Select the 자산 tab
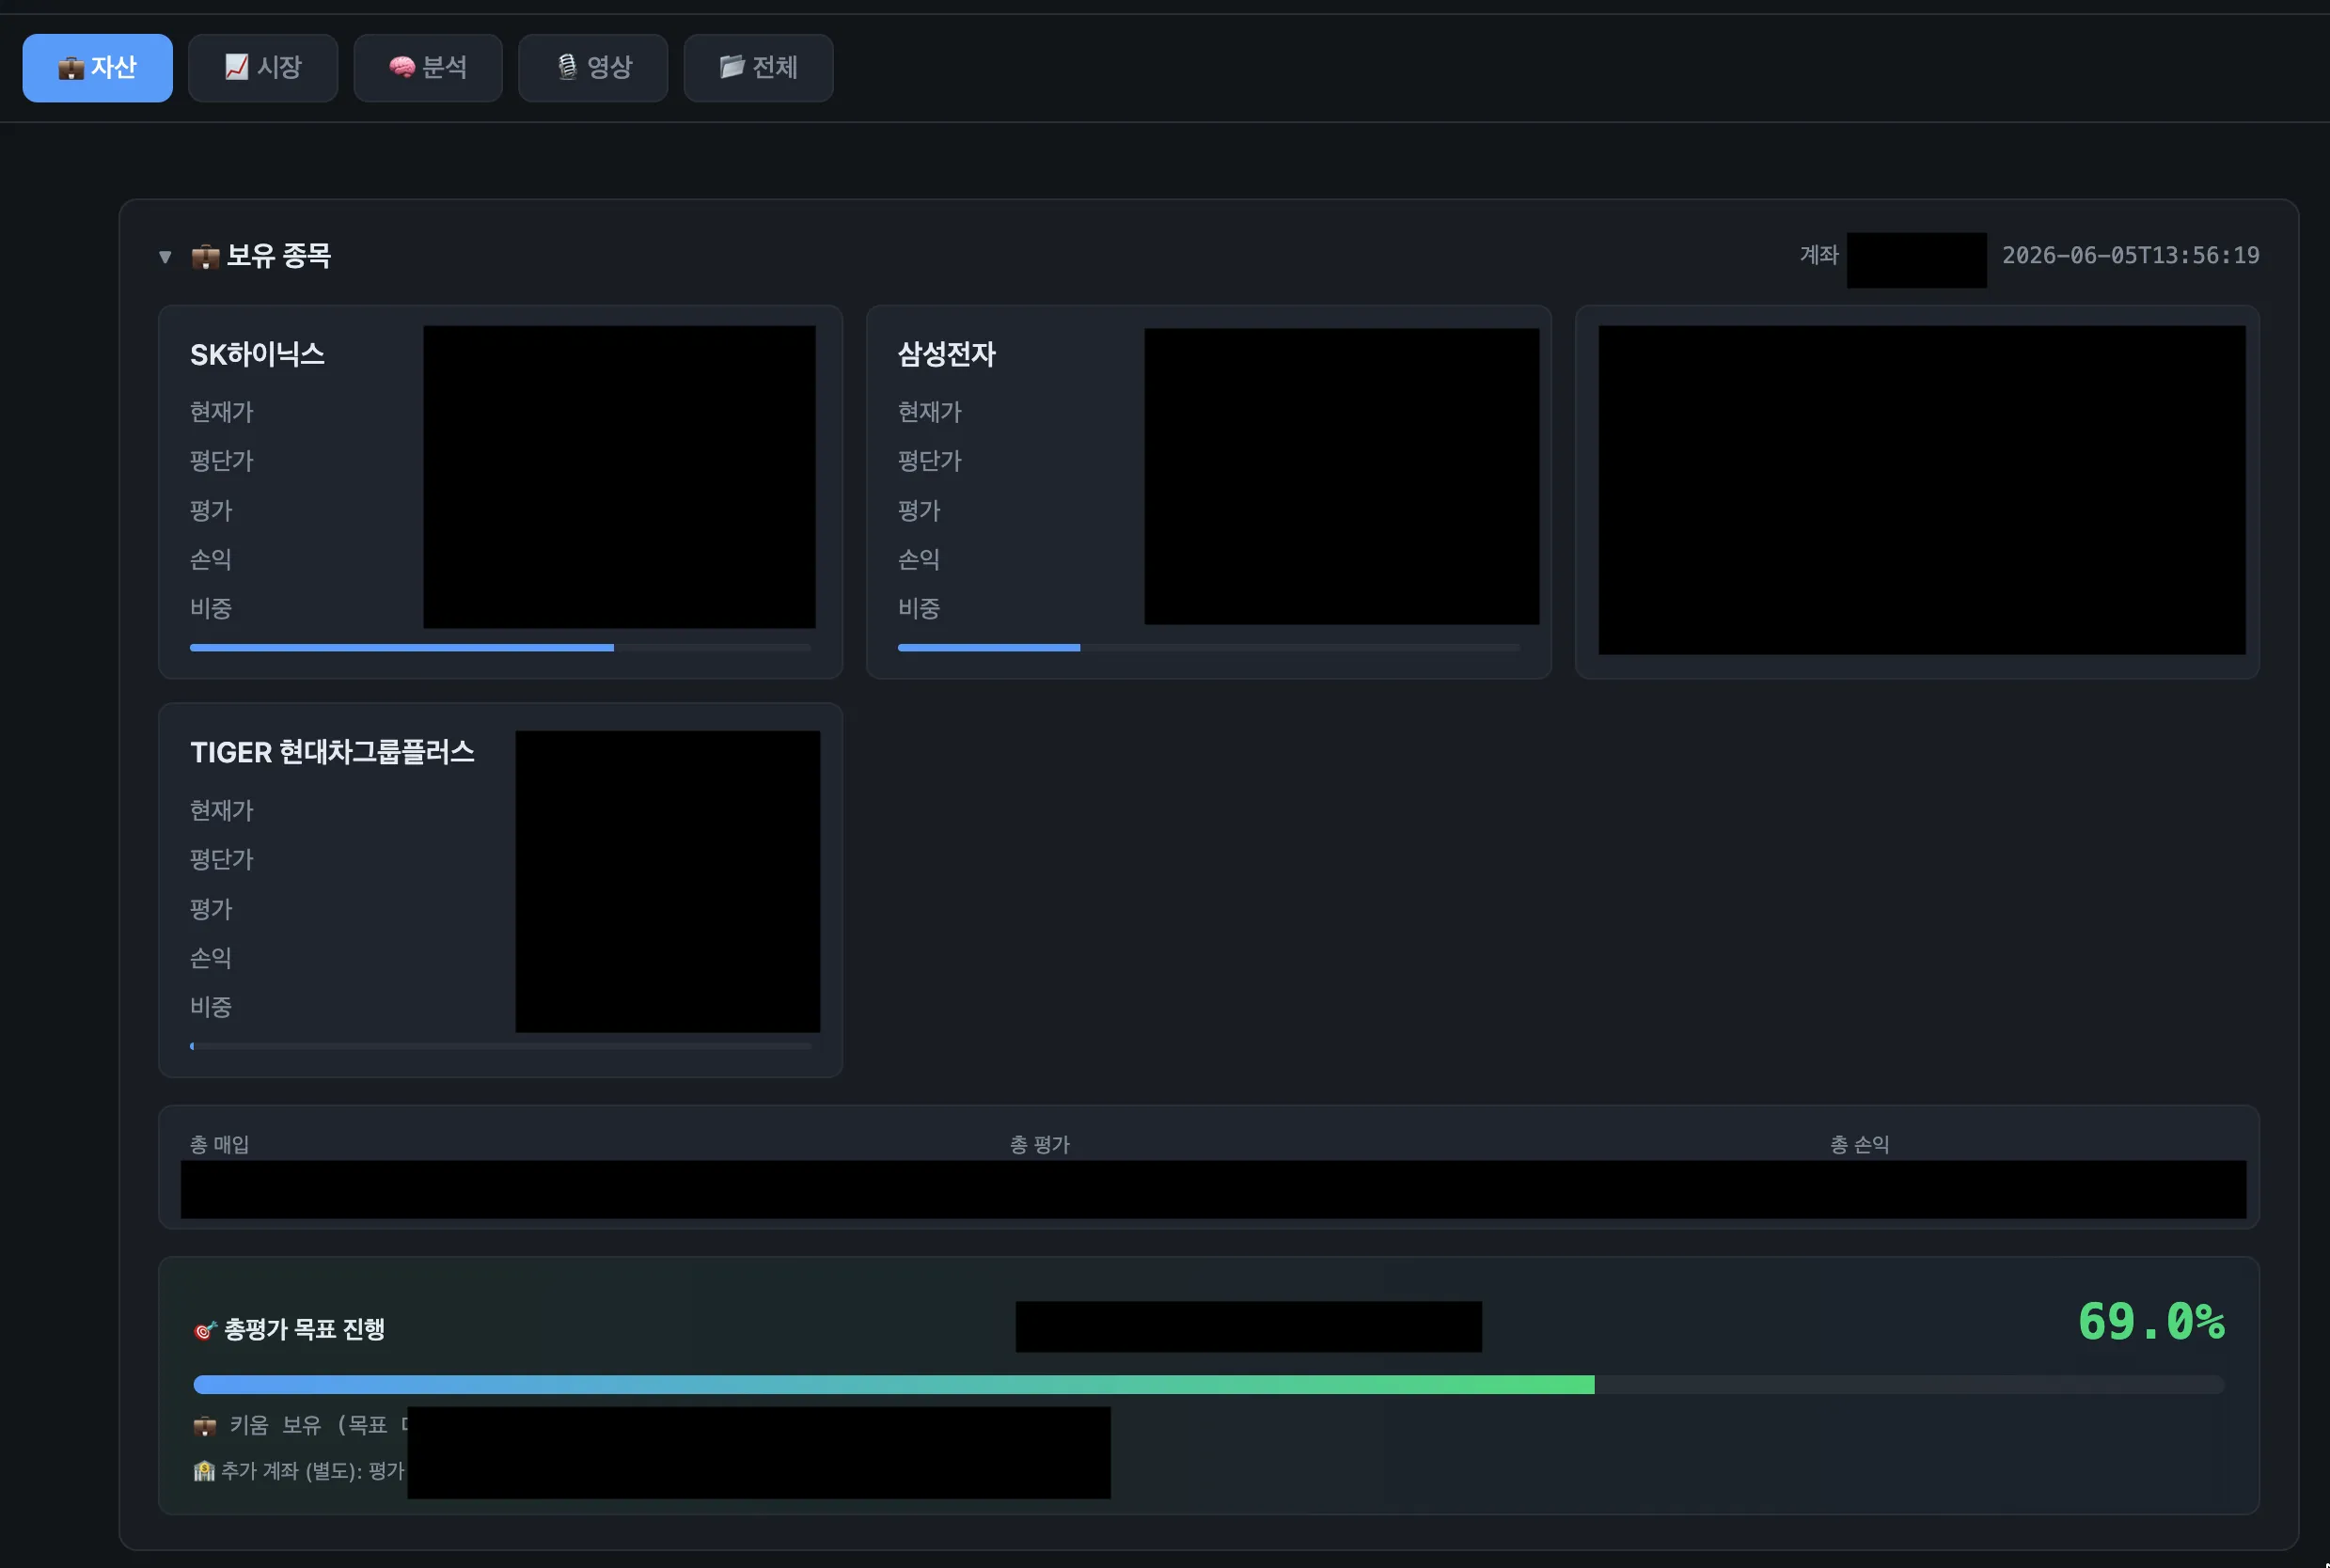 coord(97,68)
